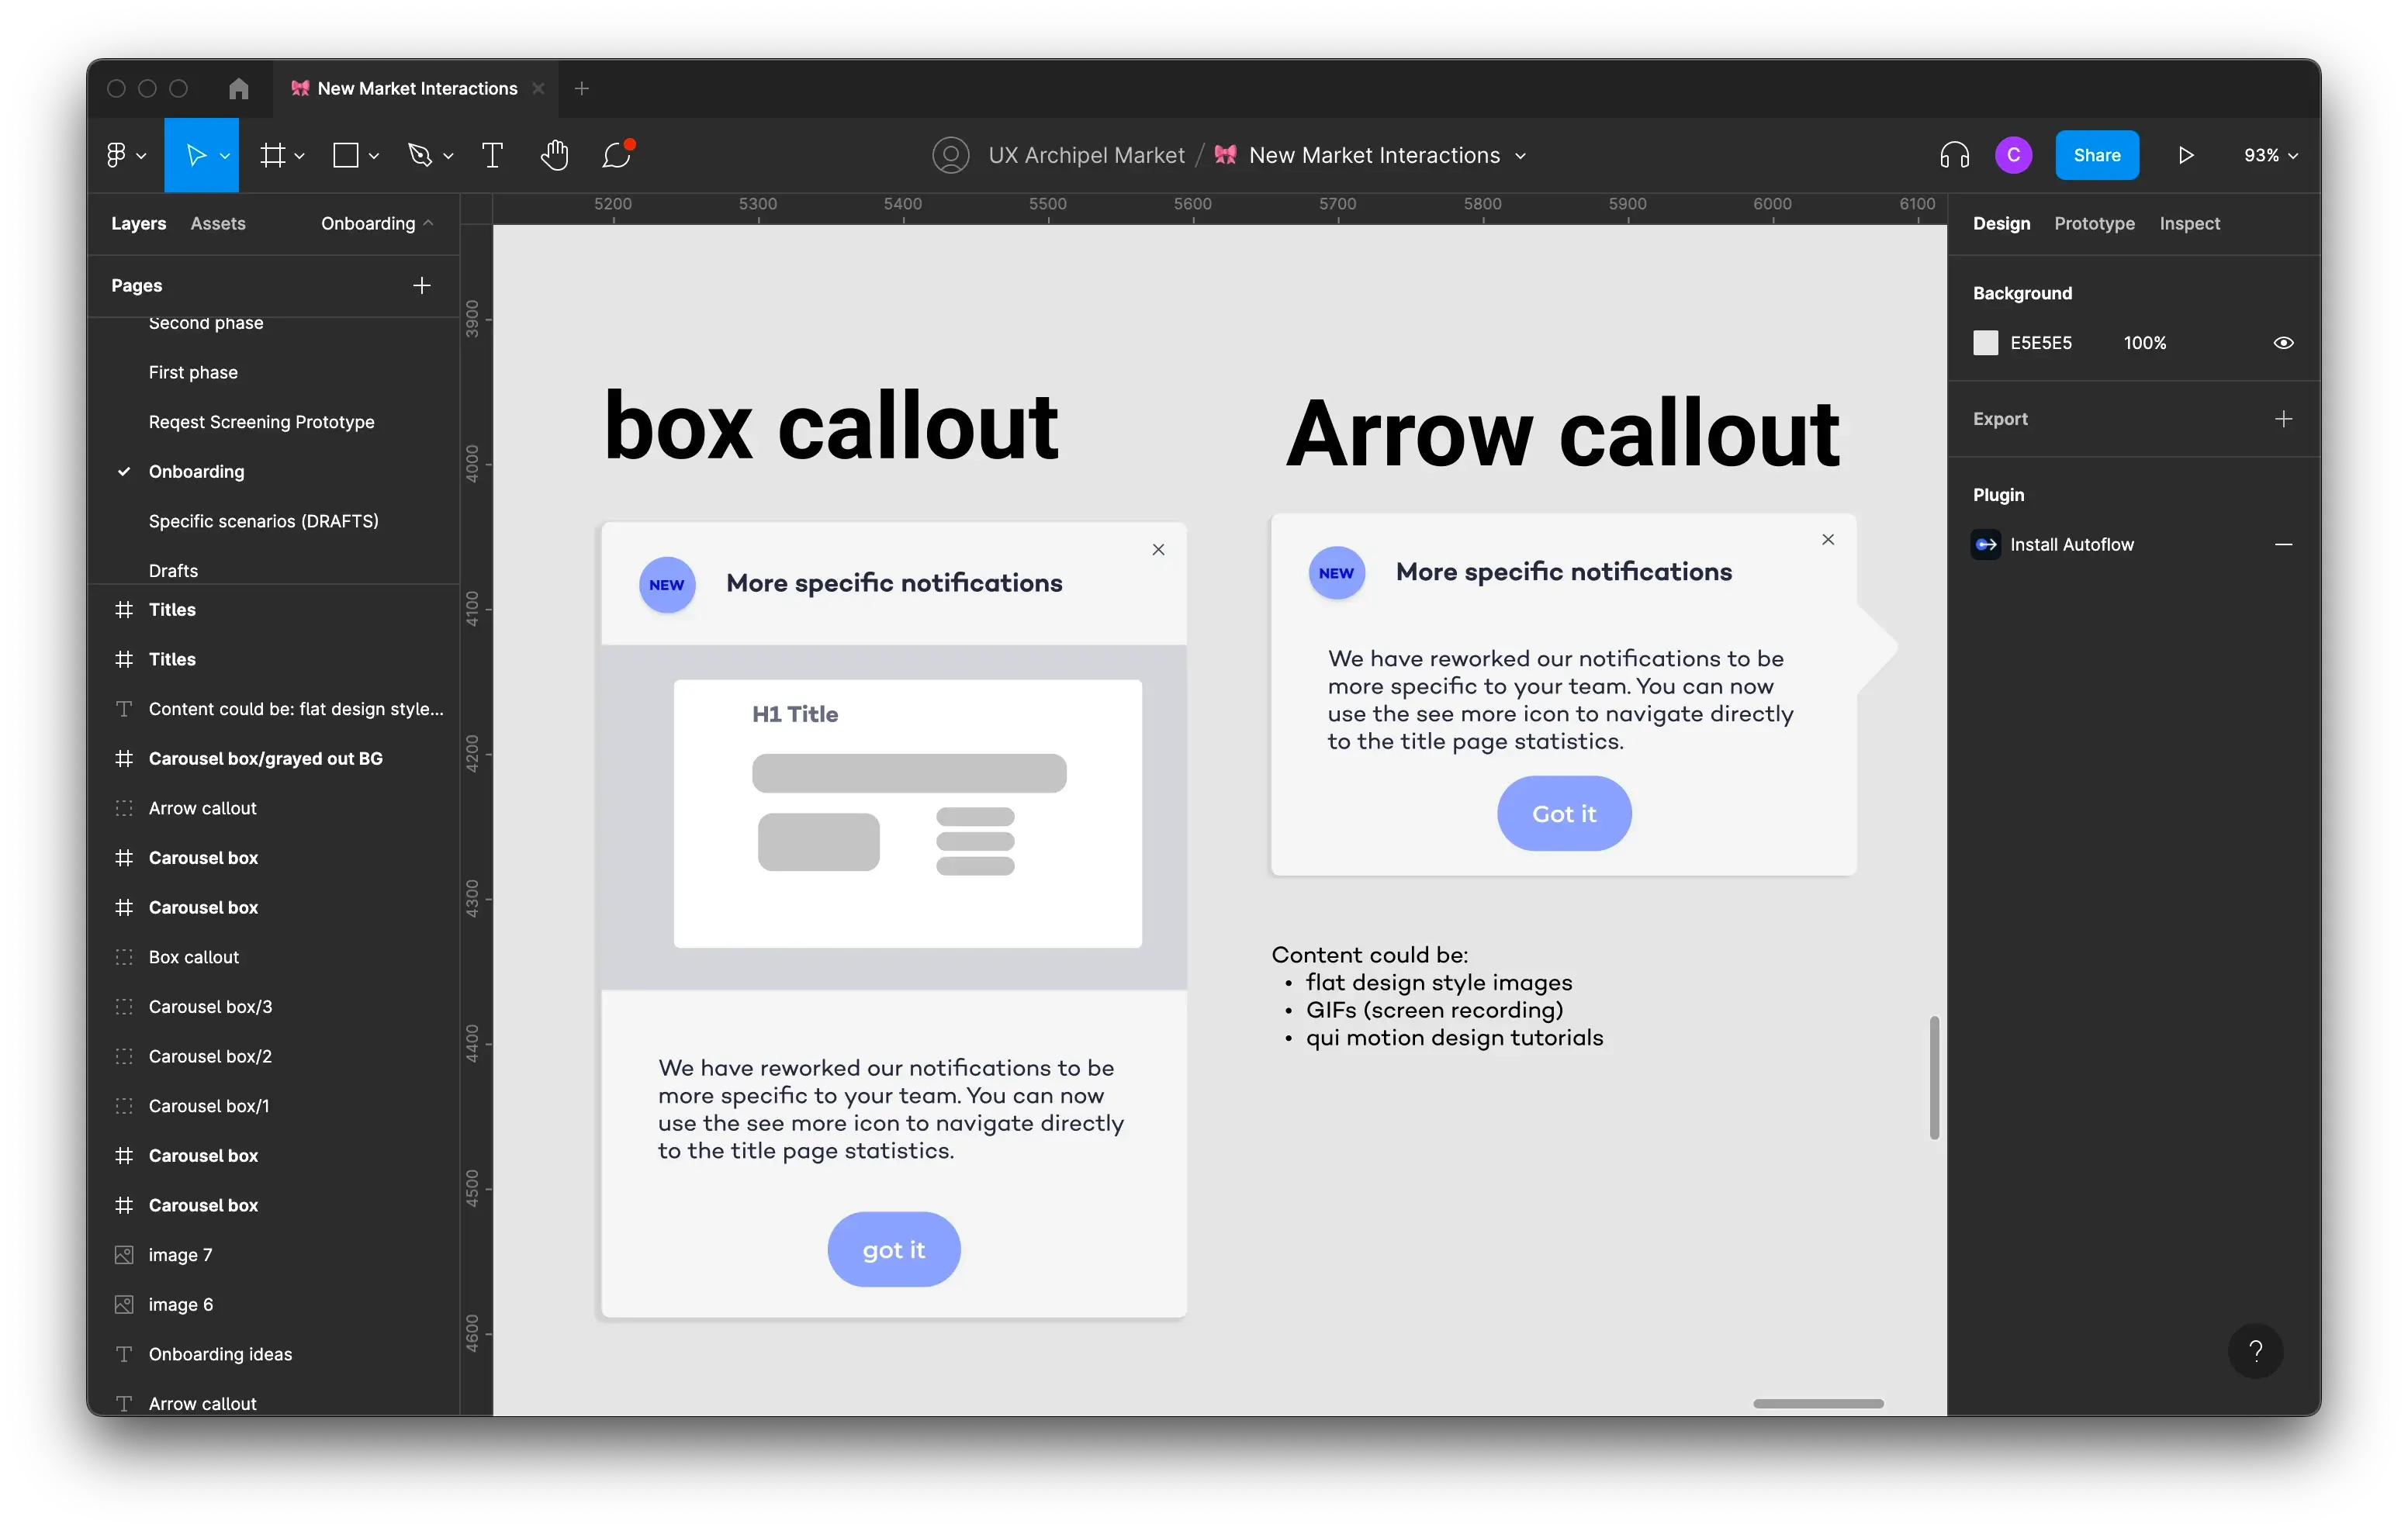
Task: Click the Present play button
Action: point(2186,155)
